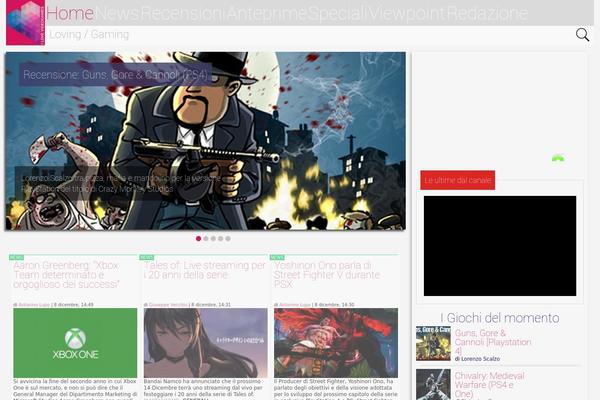This screenshot has height=400, width=600.
Task: Click the gangster slideshow image
Action: click(x=205, y=141)
